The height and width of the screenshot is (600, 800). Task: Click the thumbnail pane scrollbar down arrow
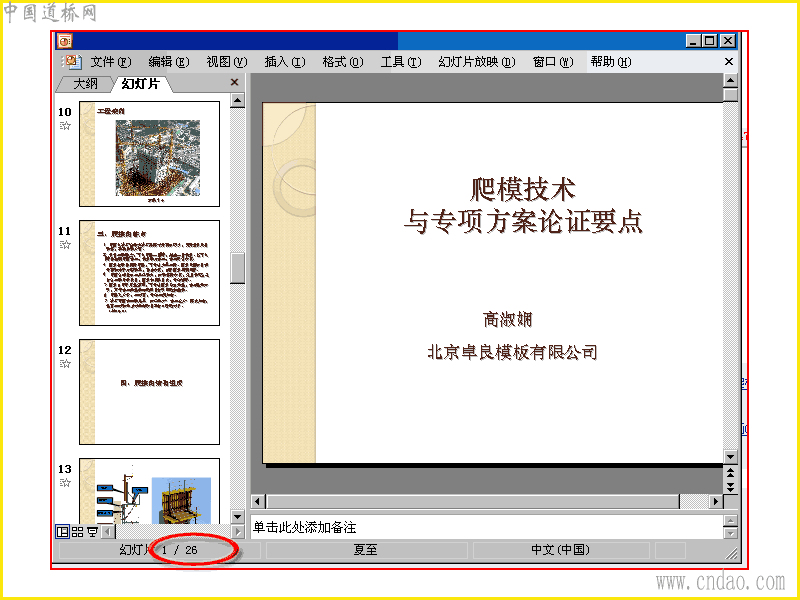click(x=237, y=516)
